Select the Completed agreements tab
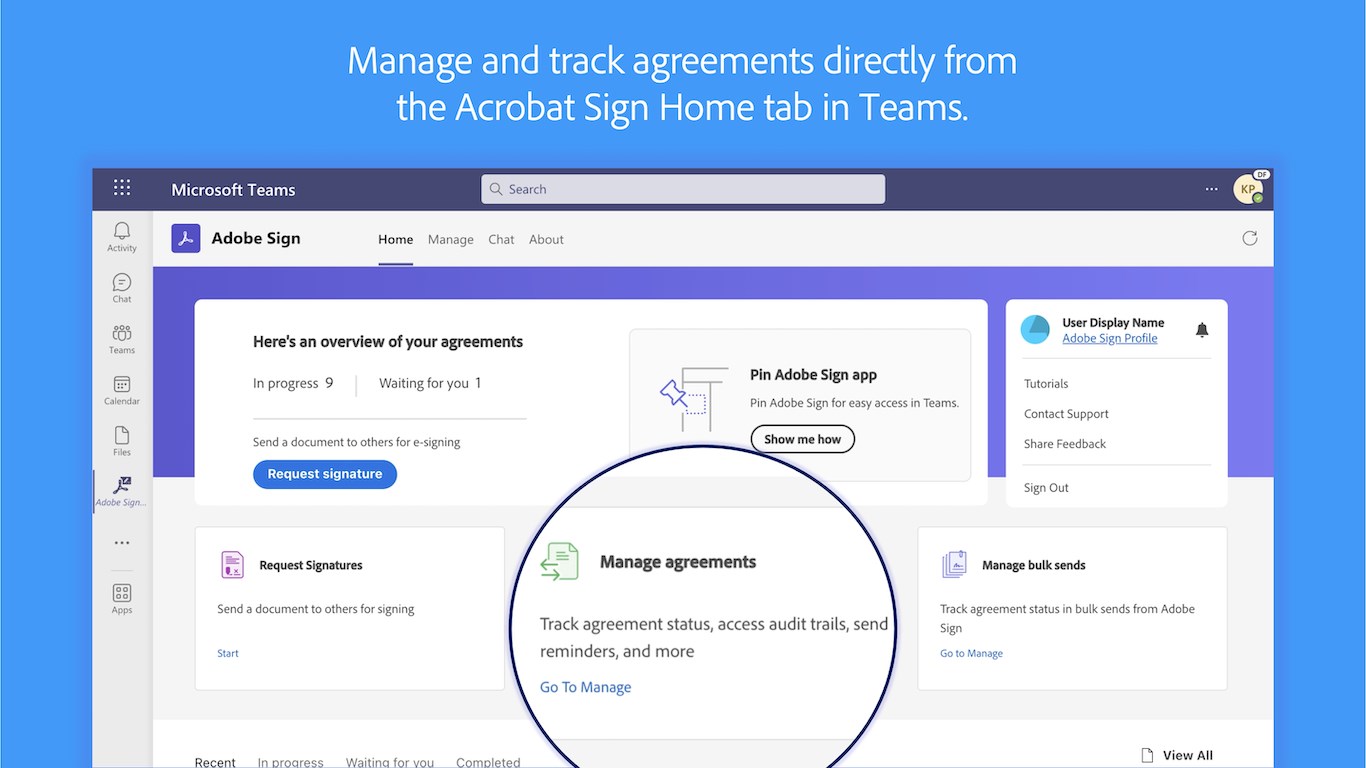 [x=488, y=762]
